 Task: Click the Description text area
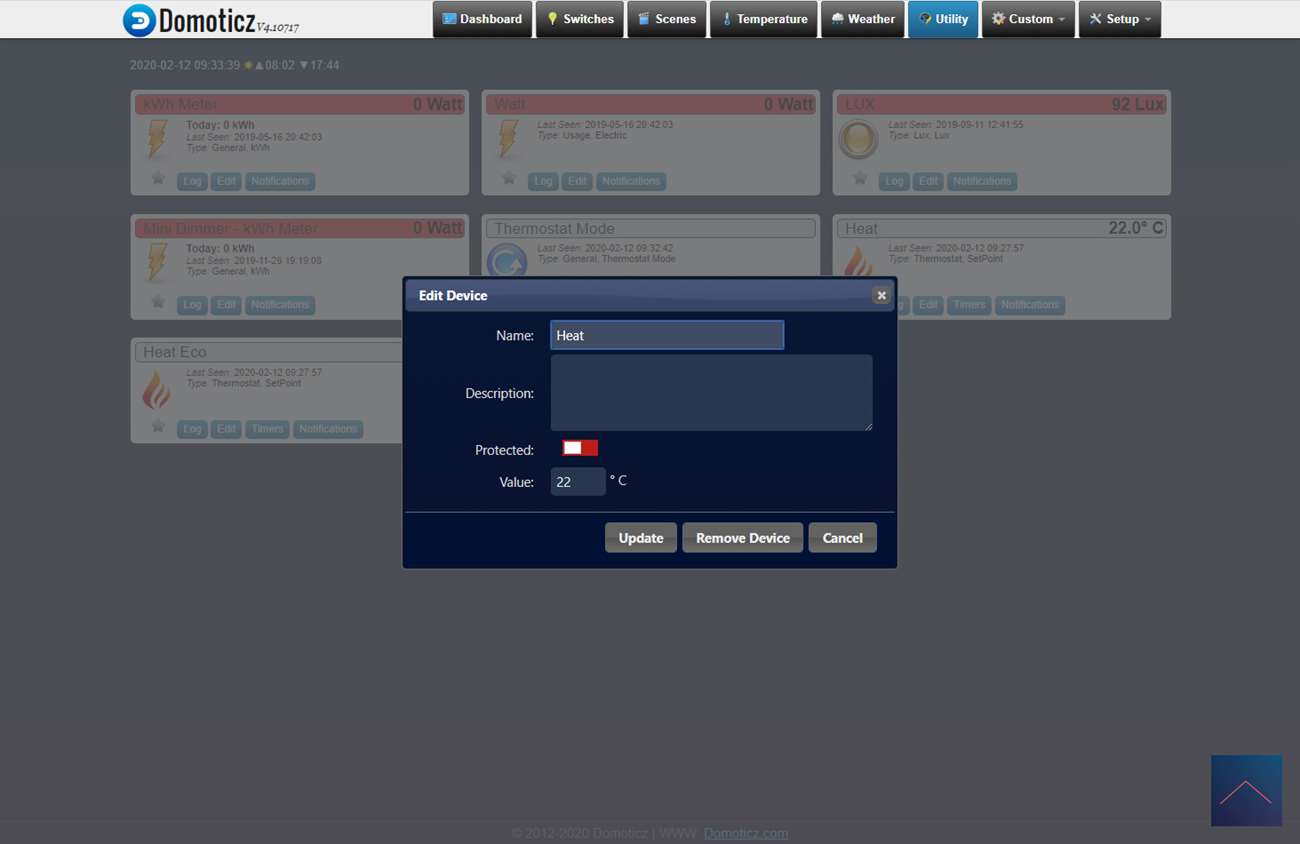point(711,393)
